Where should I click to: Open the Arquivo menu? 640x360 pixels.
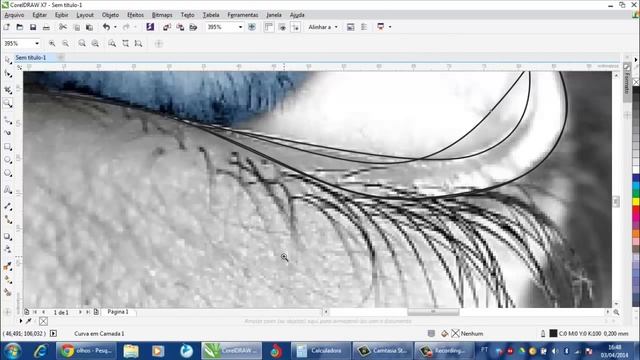14,15
